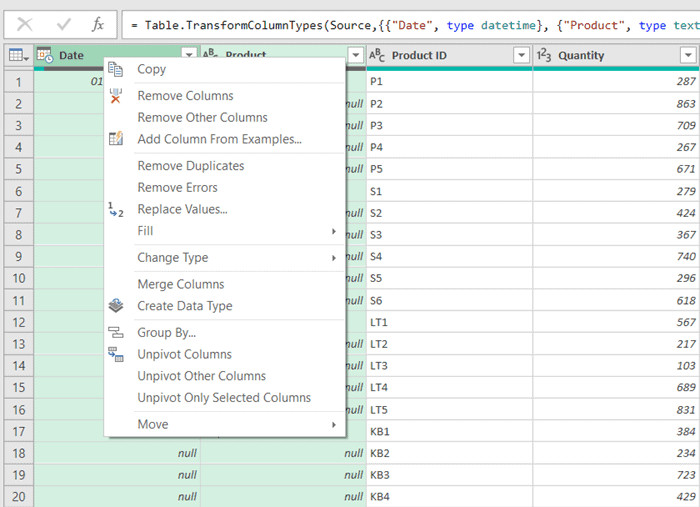Screen dimensions: 700x507
Task: Open the Quantity column filter dropdown
Action: (x=687, y=55)
